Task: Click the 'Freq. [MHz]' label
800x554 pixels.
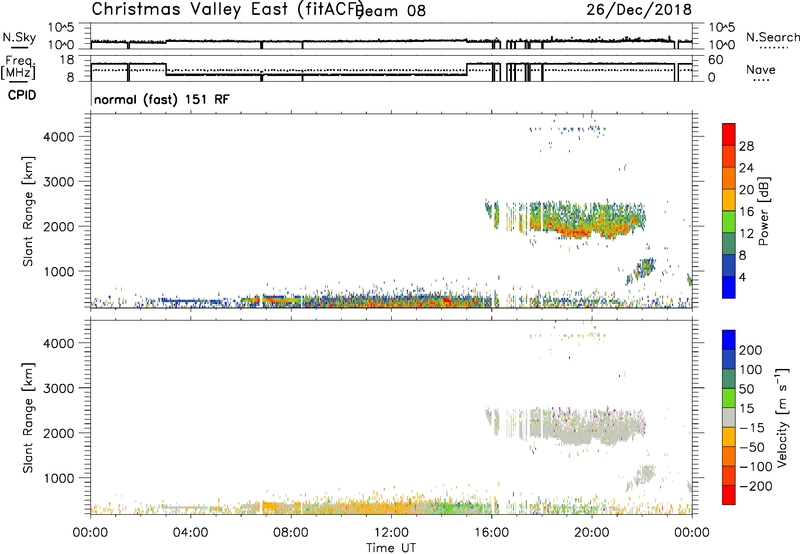Action: tap(19, 68)
